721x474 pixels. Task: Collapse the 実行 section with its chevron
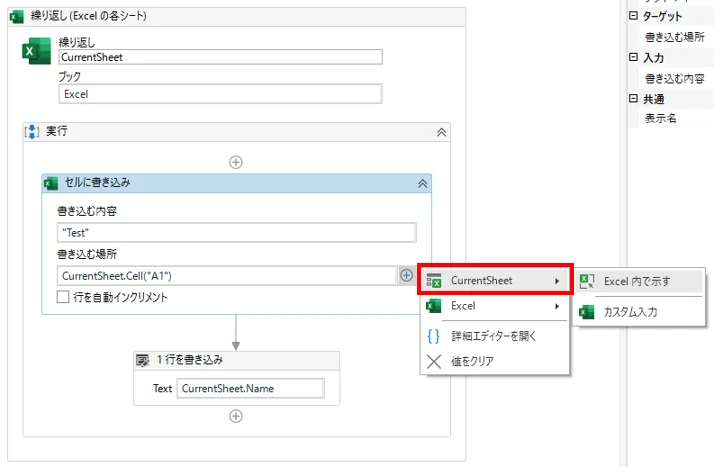441,131
